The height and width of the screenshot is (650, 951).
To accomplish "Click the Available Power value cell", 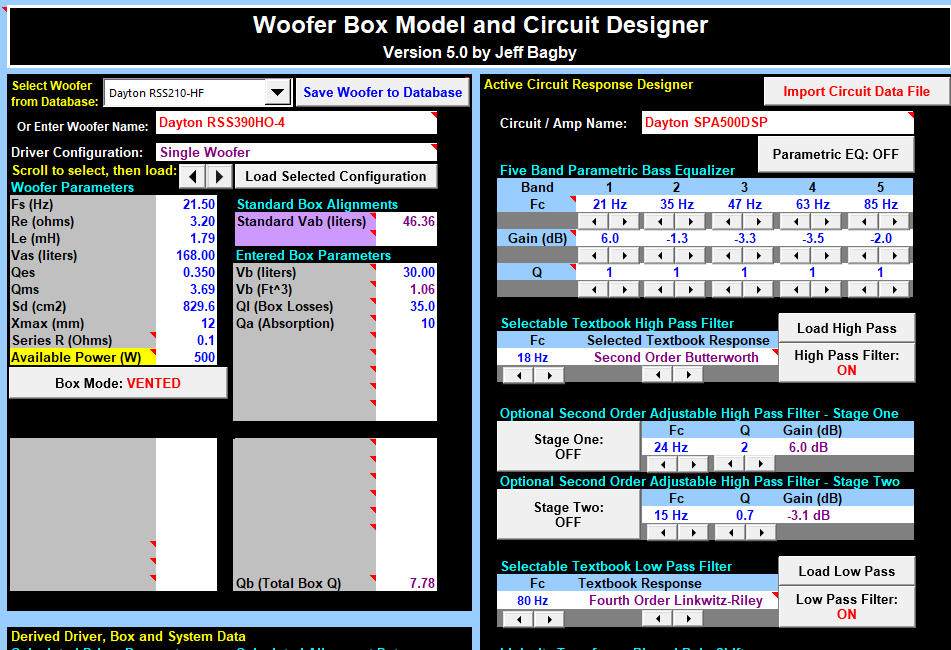I will [186, 357].
